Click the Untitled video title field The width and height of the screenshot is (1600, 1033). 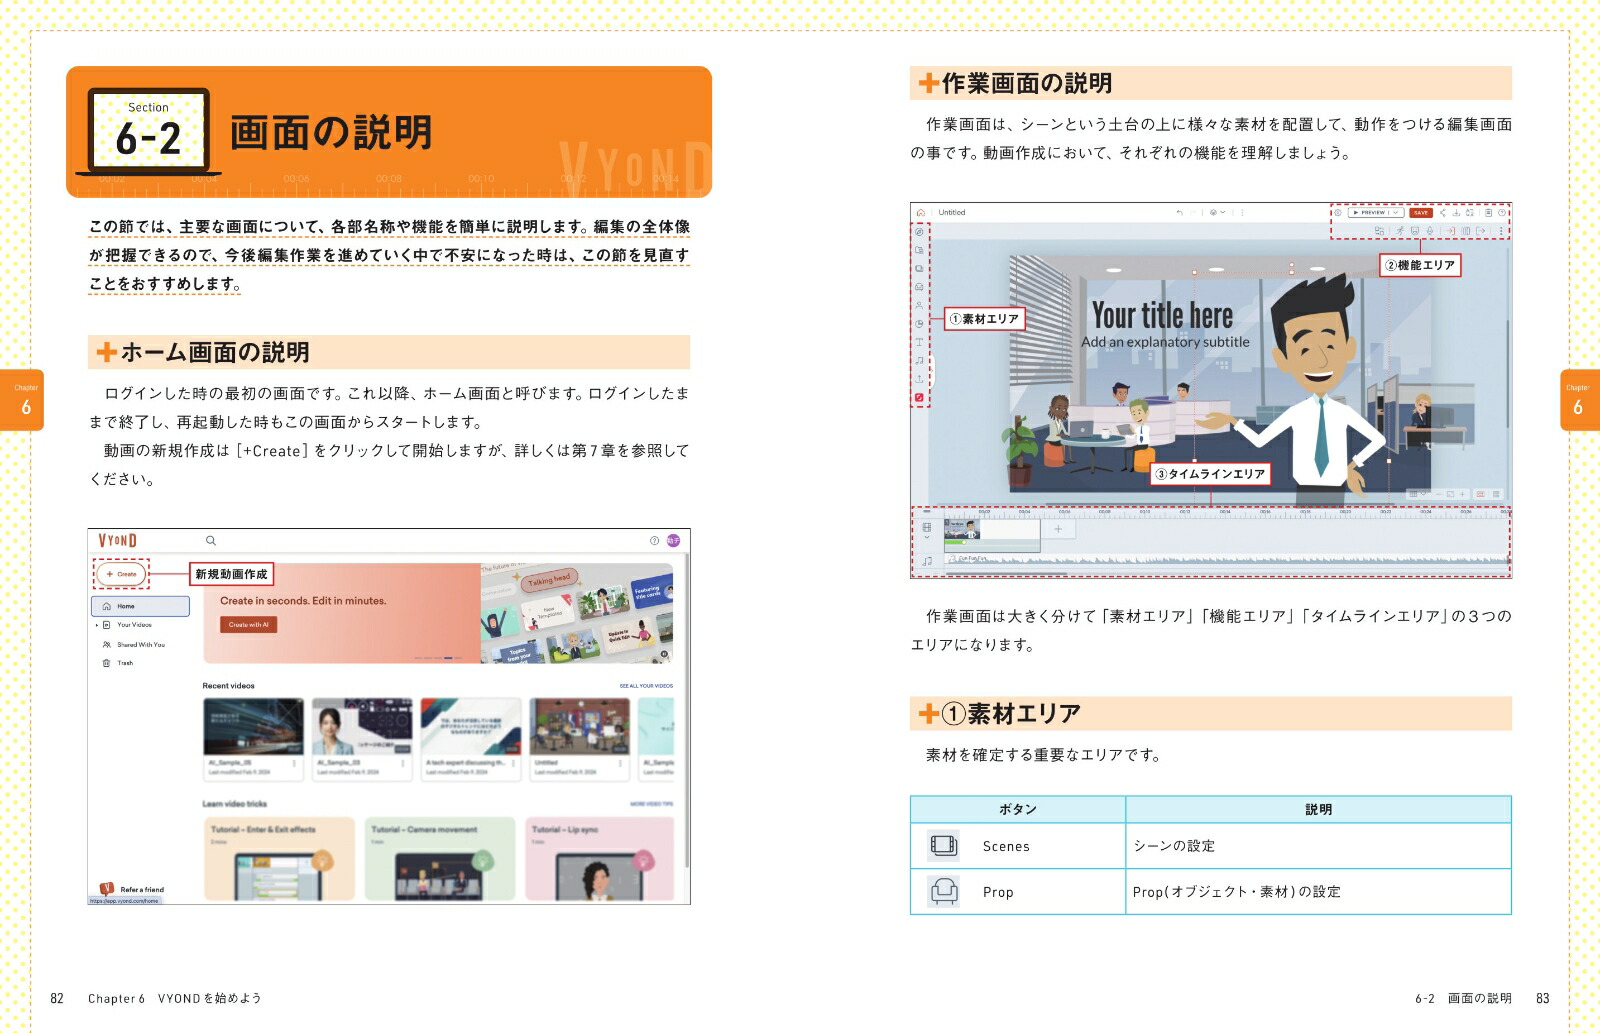[x=952, y=212]
